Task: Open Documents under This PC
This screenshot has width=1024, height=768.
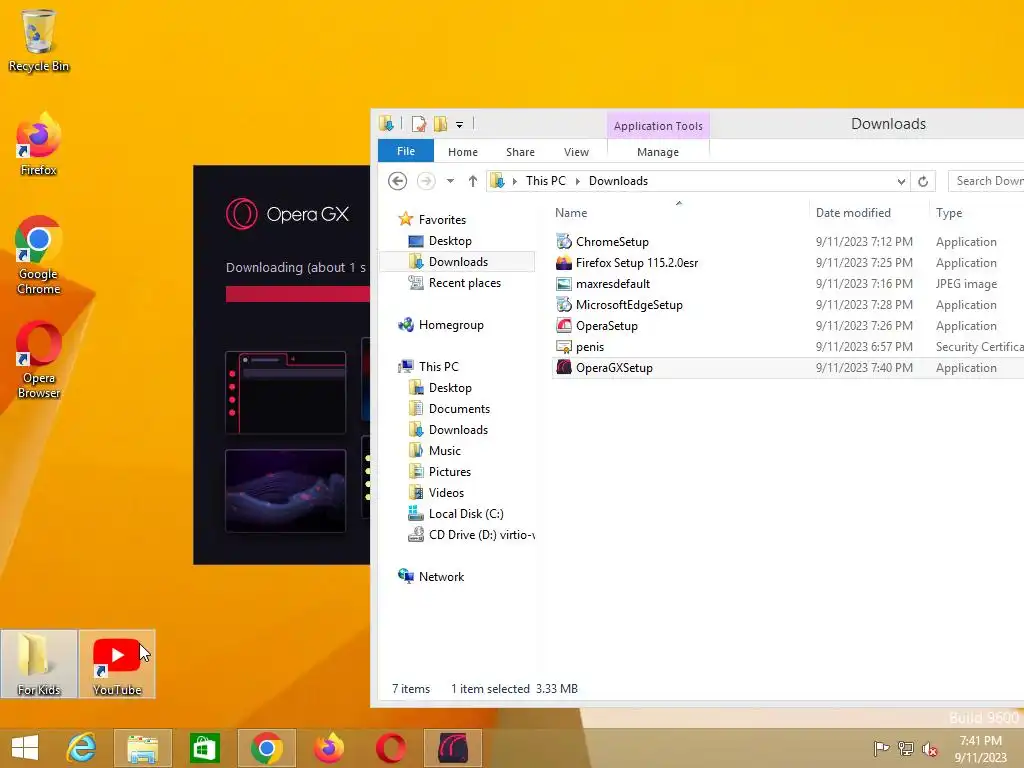Action: click(459, 408)
